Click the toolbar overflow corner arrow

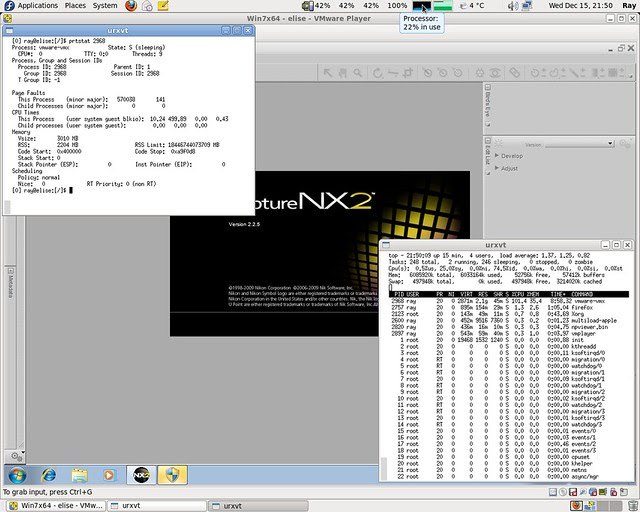coord(631,76)
